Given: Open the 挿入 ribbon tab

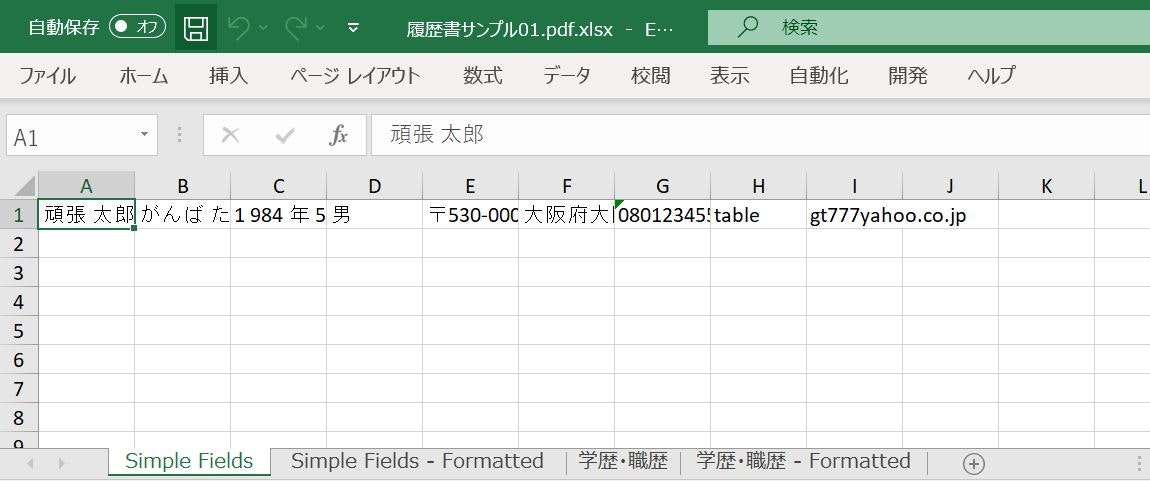Looking at the screenshot, I should [228, 76].
